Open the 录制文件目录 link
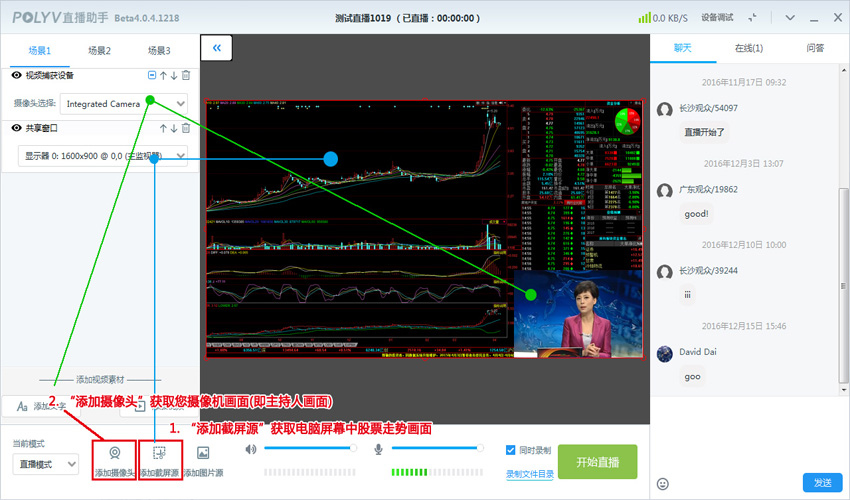850x500 pixels. coord(530,474)
